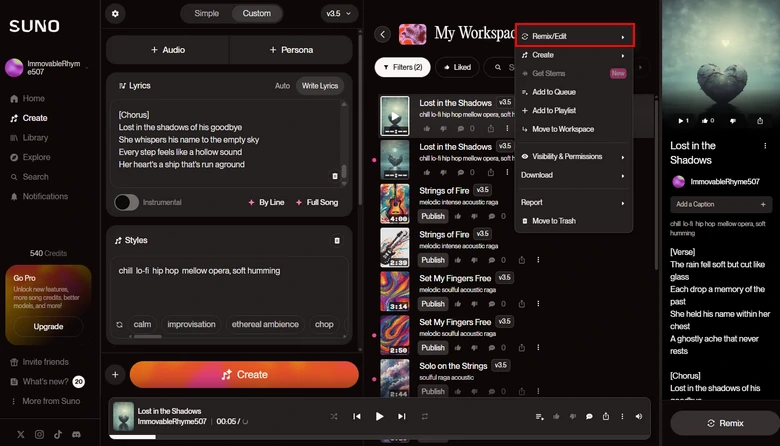The height and width of the screenshot is (446, 780).
Task: Click the style tags horizontal scrollbar
Action: click(147, 337)
